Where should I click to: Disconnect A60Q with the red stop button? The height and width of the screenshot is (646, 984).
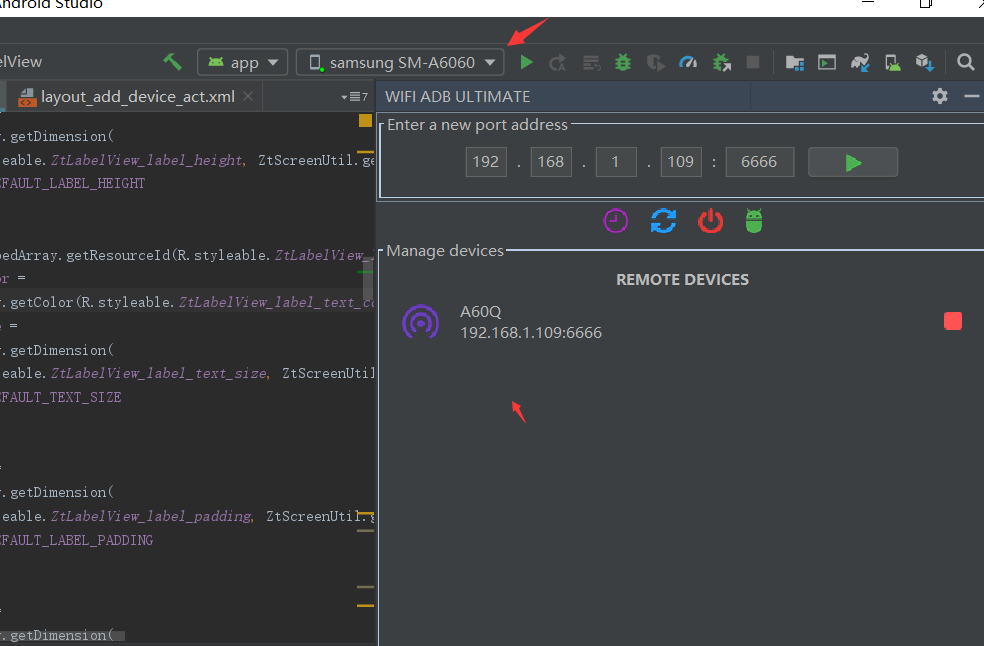(x=953, y=321)
